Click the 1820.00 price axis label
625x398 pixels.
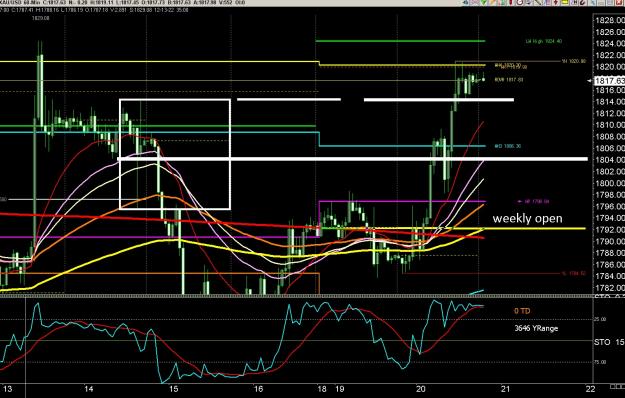[x=609, y=67]
